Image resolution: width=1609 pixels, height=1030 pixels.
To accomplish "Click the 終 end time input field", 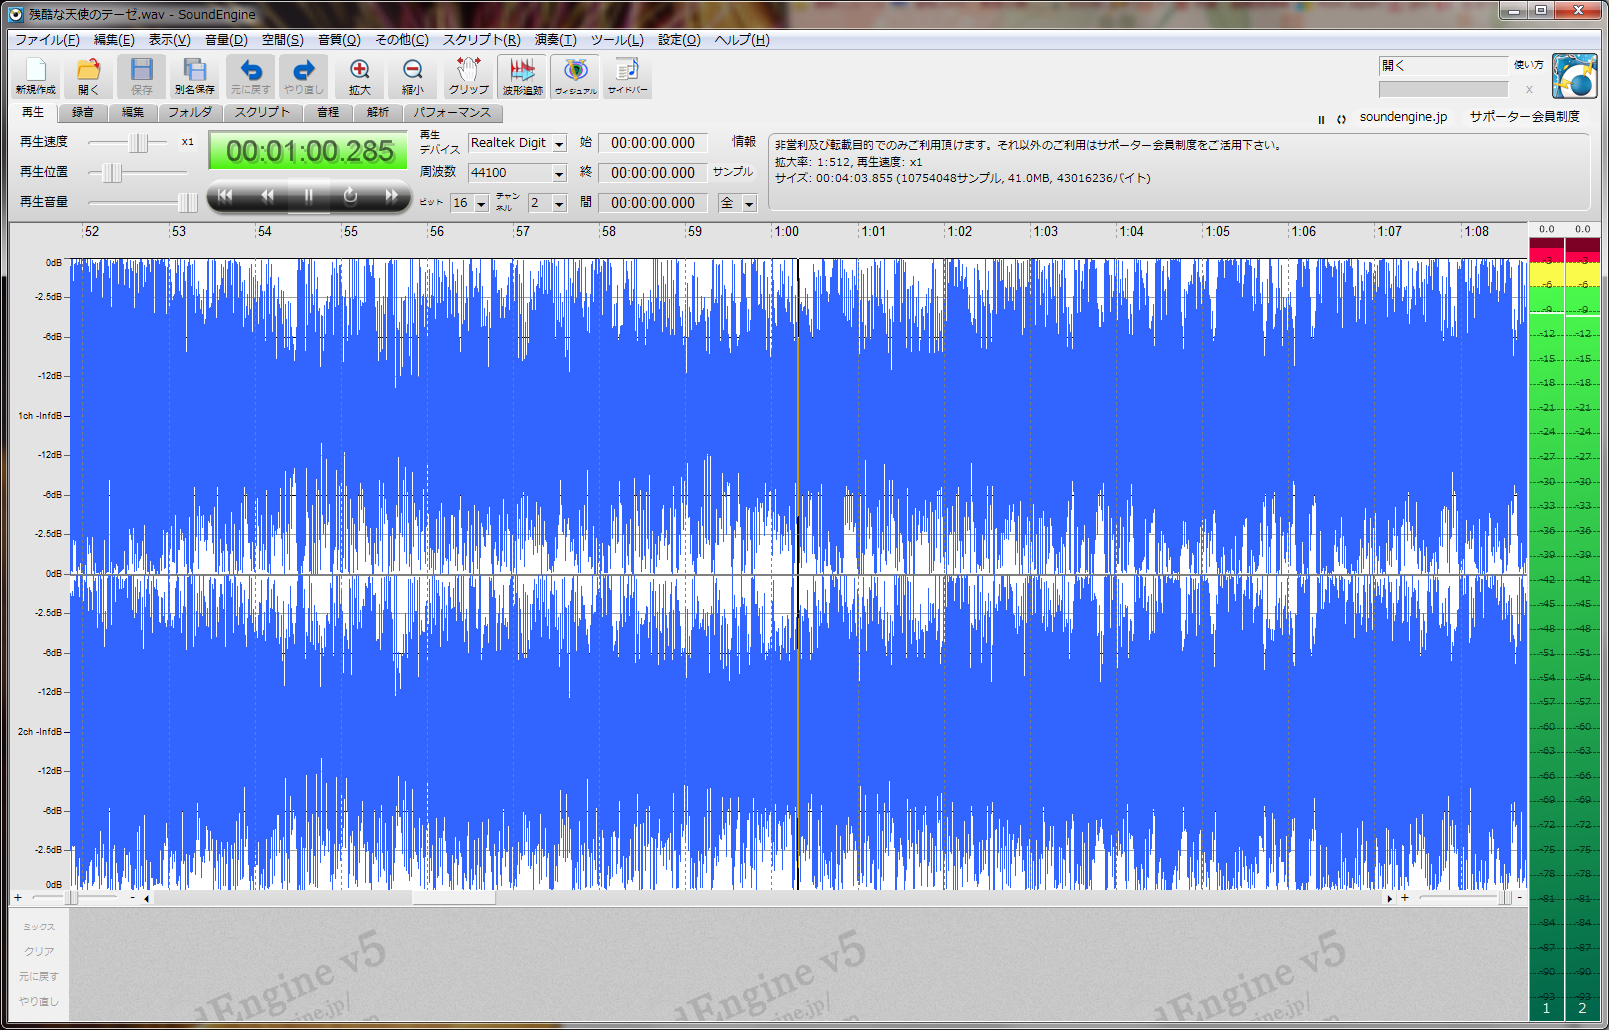I will 653,173.
